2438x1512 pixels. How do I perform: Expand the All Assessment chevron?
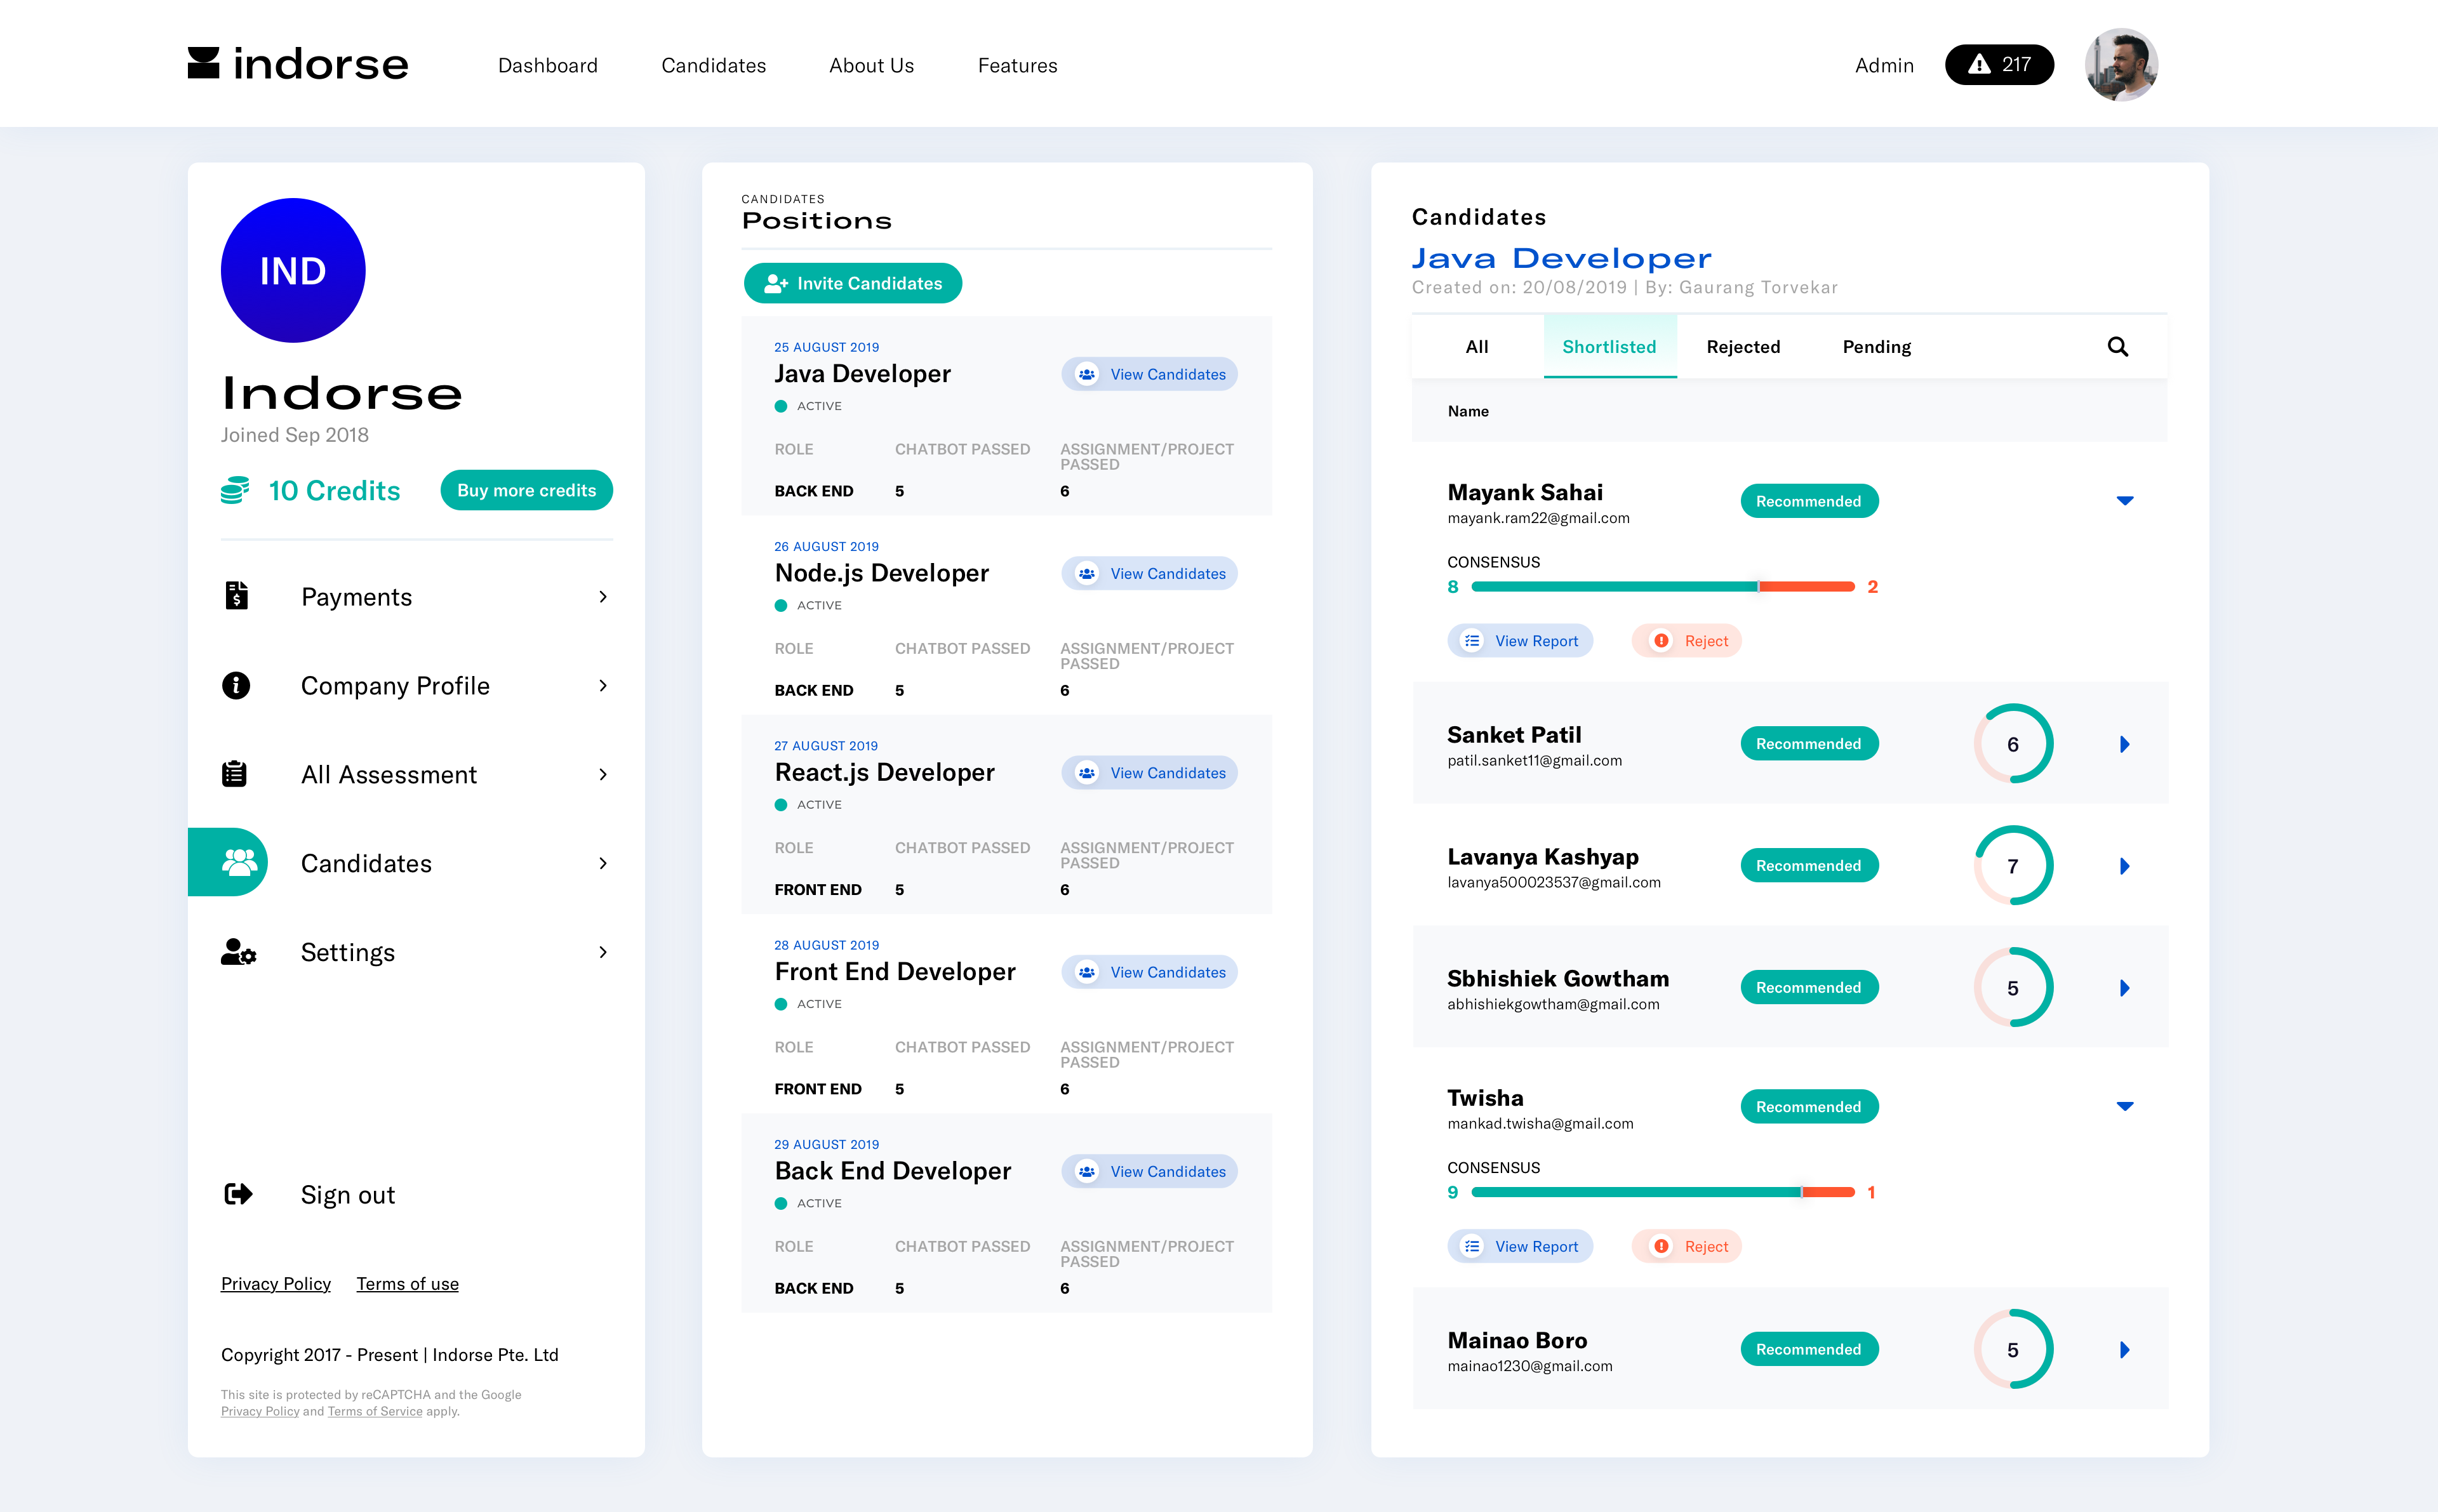(x=603, y=775)
